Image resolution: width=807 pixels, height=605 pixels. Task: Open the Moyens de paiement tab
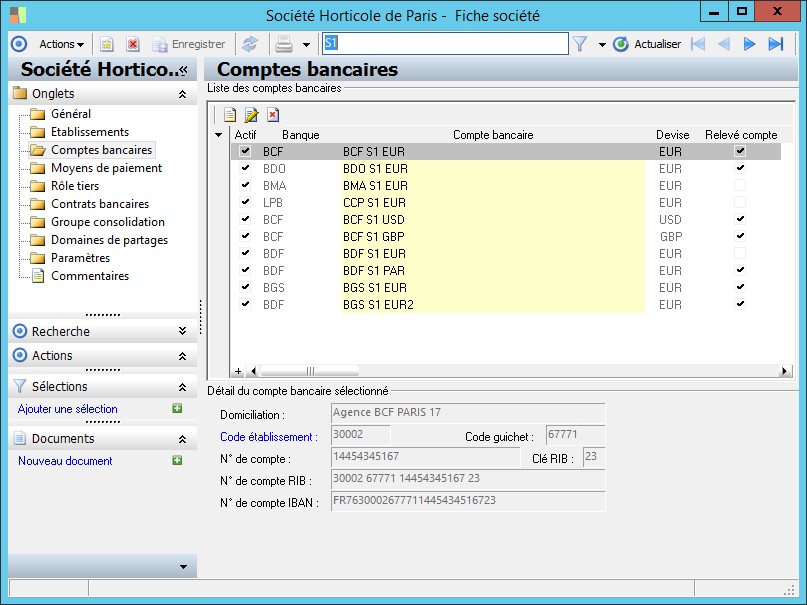pyautogui.click(x=106, y=168)
